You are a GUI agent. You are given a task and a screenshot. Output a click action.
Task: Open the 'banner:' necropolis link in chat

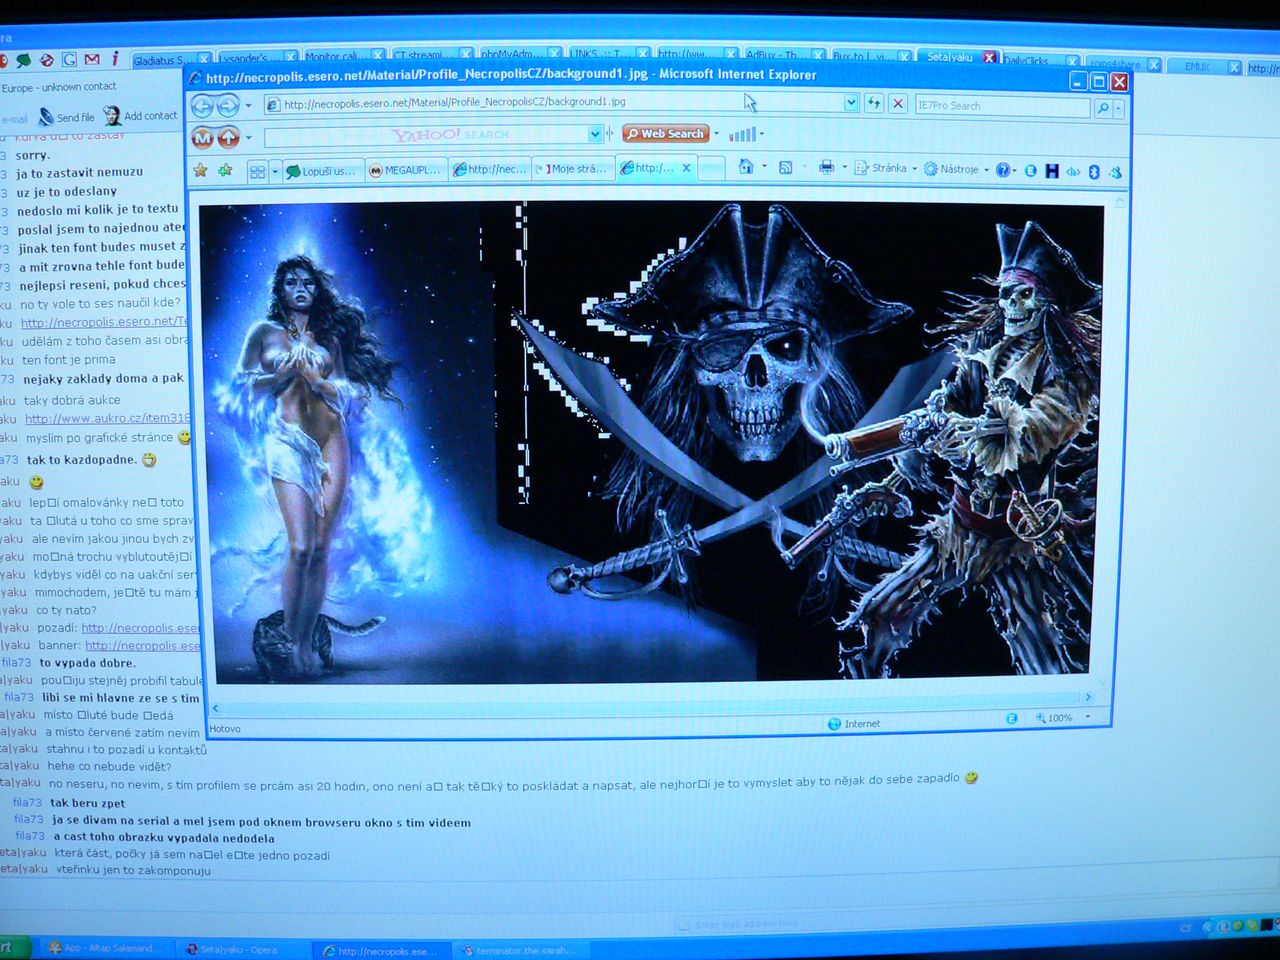pyautogui.click(x=143, y=646)
